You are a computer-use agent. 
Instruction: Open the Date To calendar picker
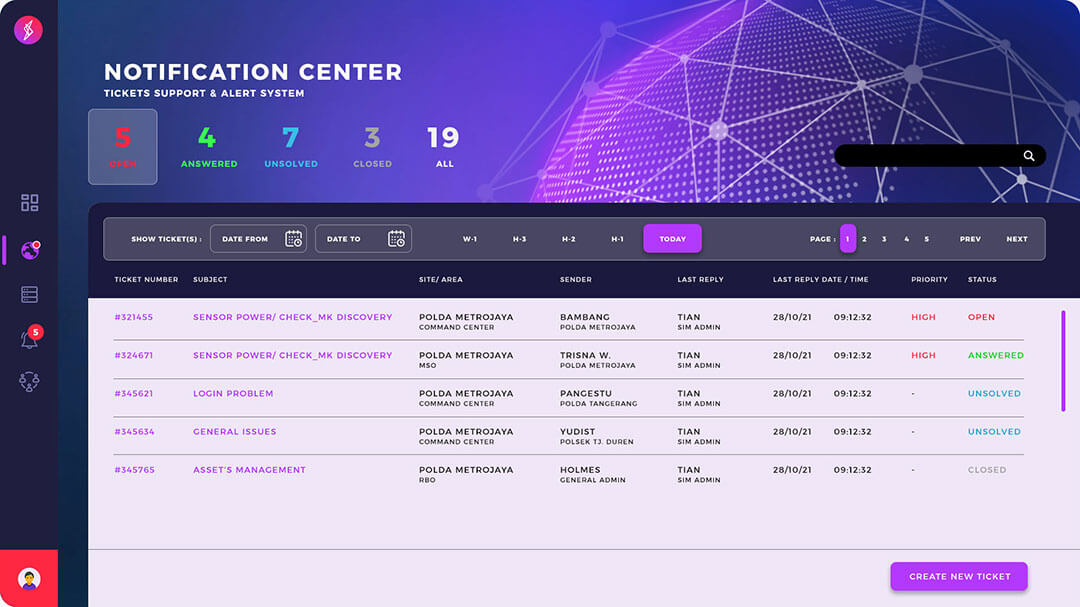[396, 239]
